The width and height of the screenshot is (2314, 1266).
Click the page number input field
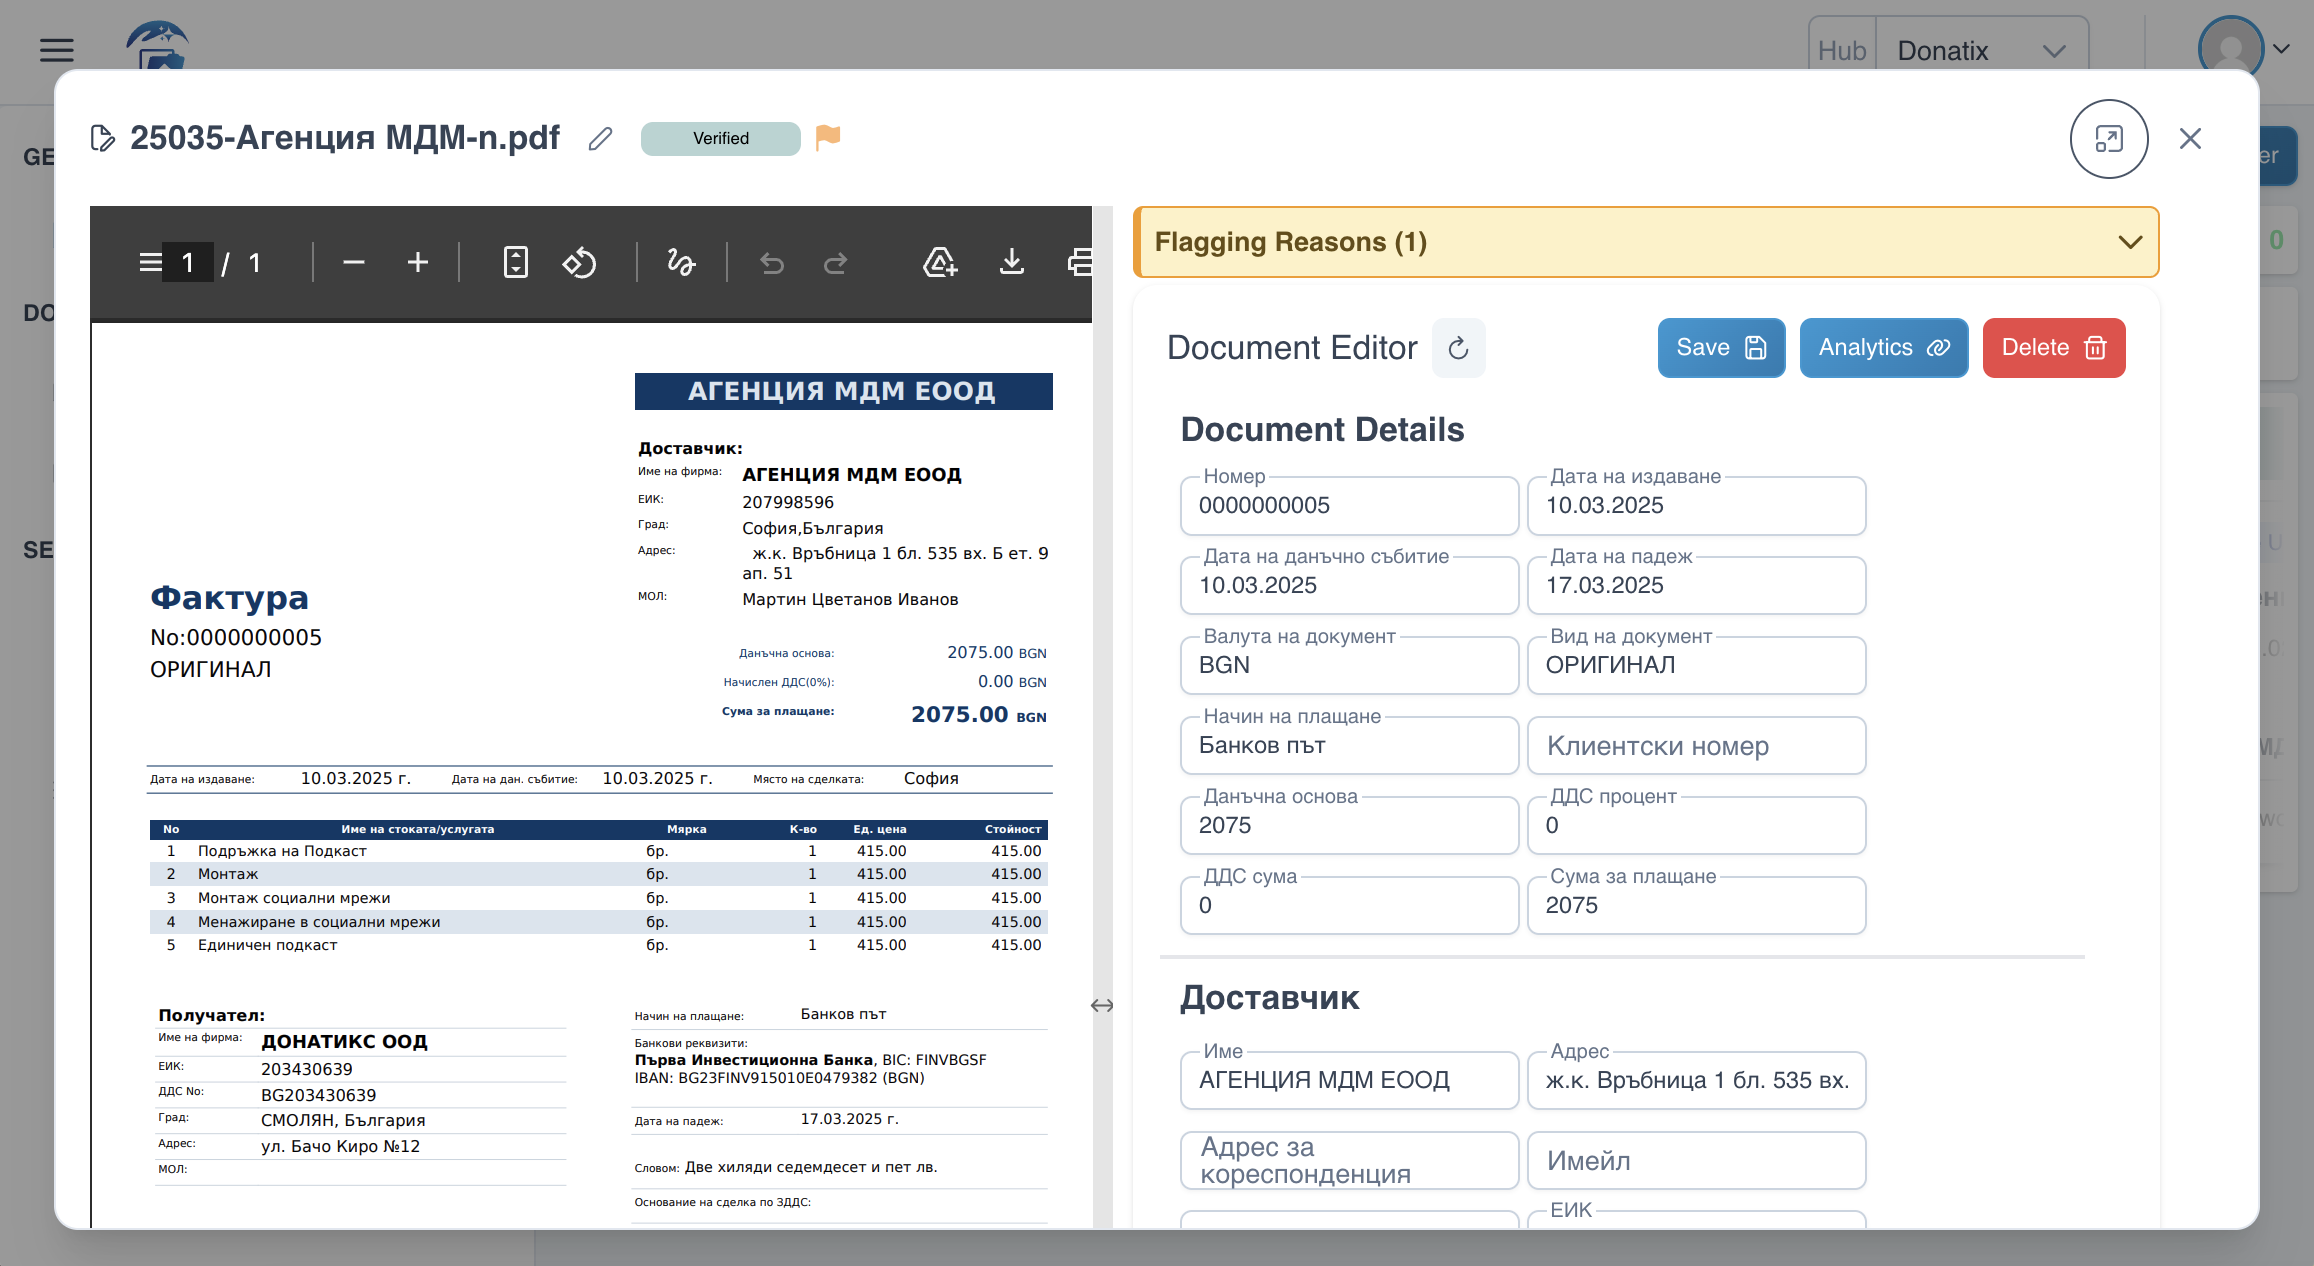[188, 262]
